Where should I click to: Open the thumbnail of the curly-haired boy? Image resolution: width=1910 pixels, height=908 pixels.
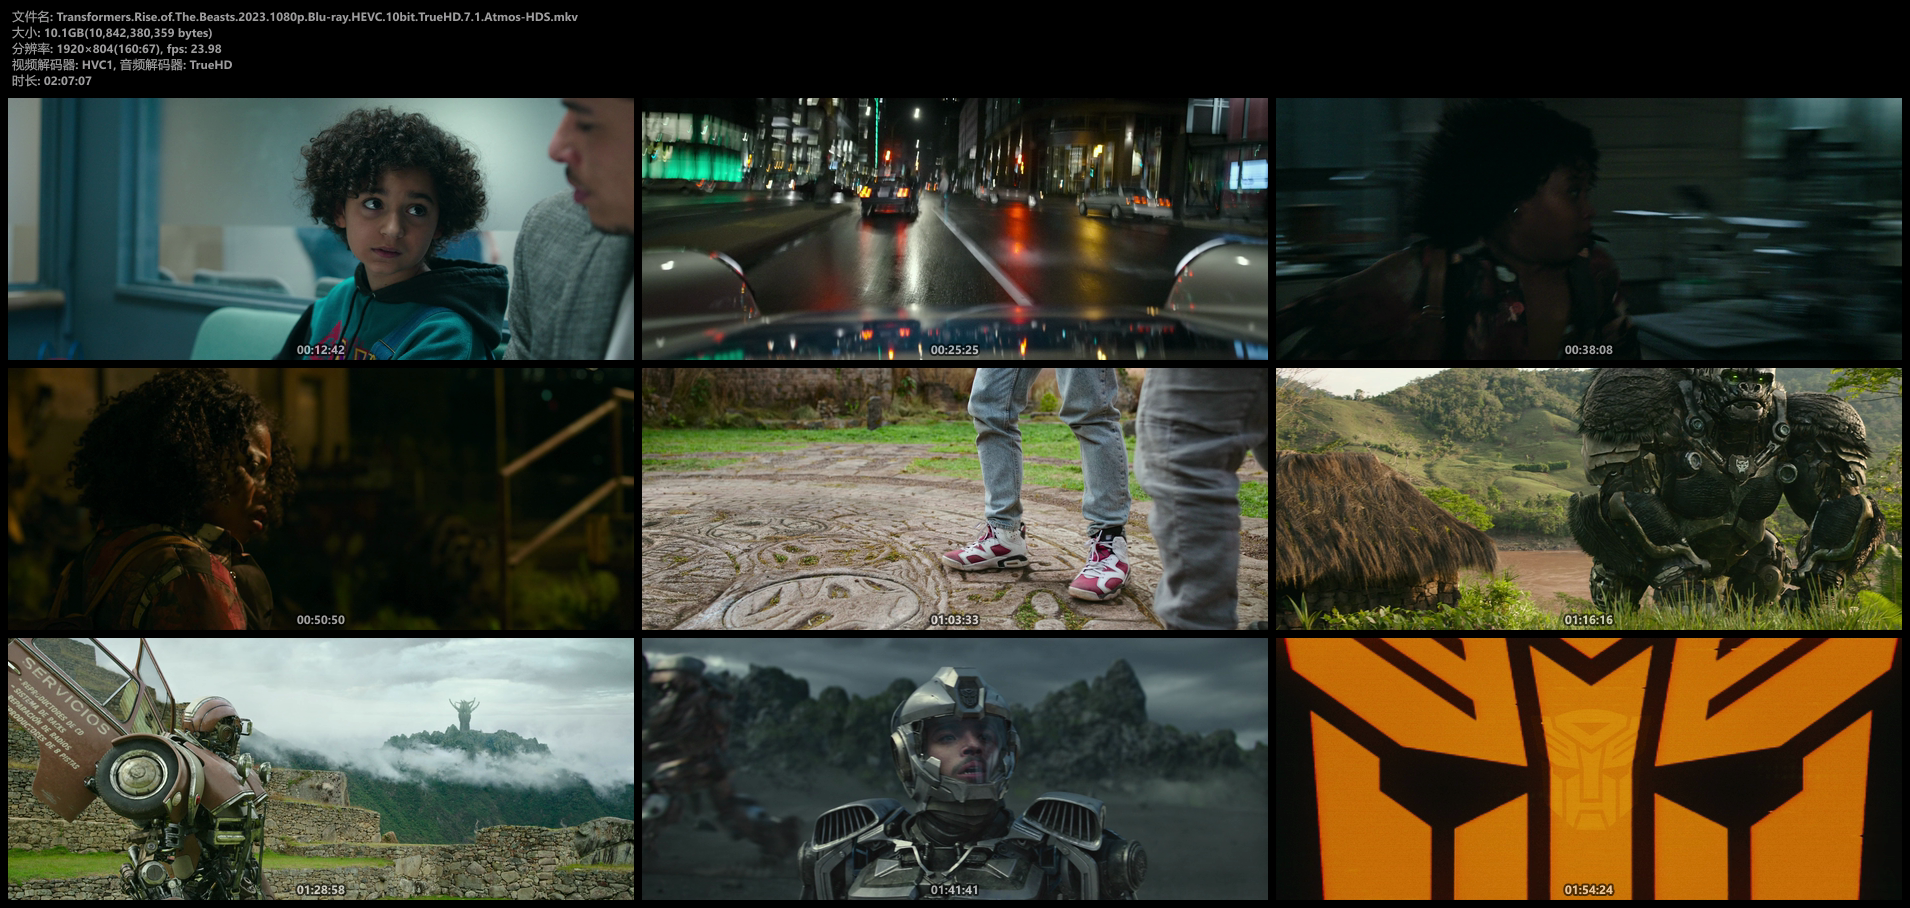click(x=320, y=228)
